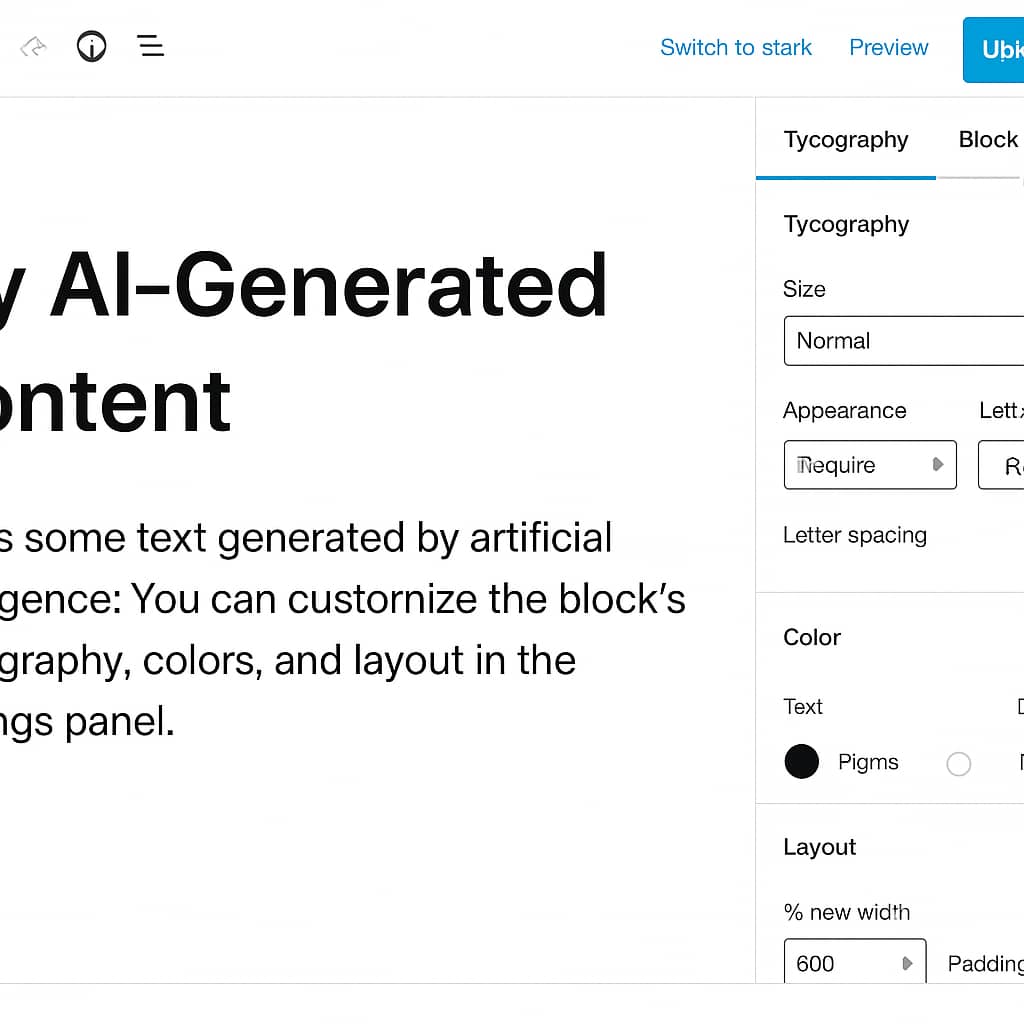Pick the black Text color swatch
This screenshot has height=1024, width=1024.
point(801,762)
